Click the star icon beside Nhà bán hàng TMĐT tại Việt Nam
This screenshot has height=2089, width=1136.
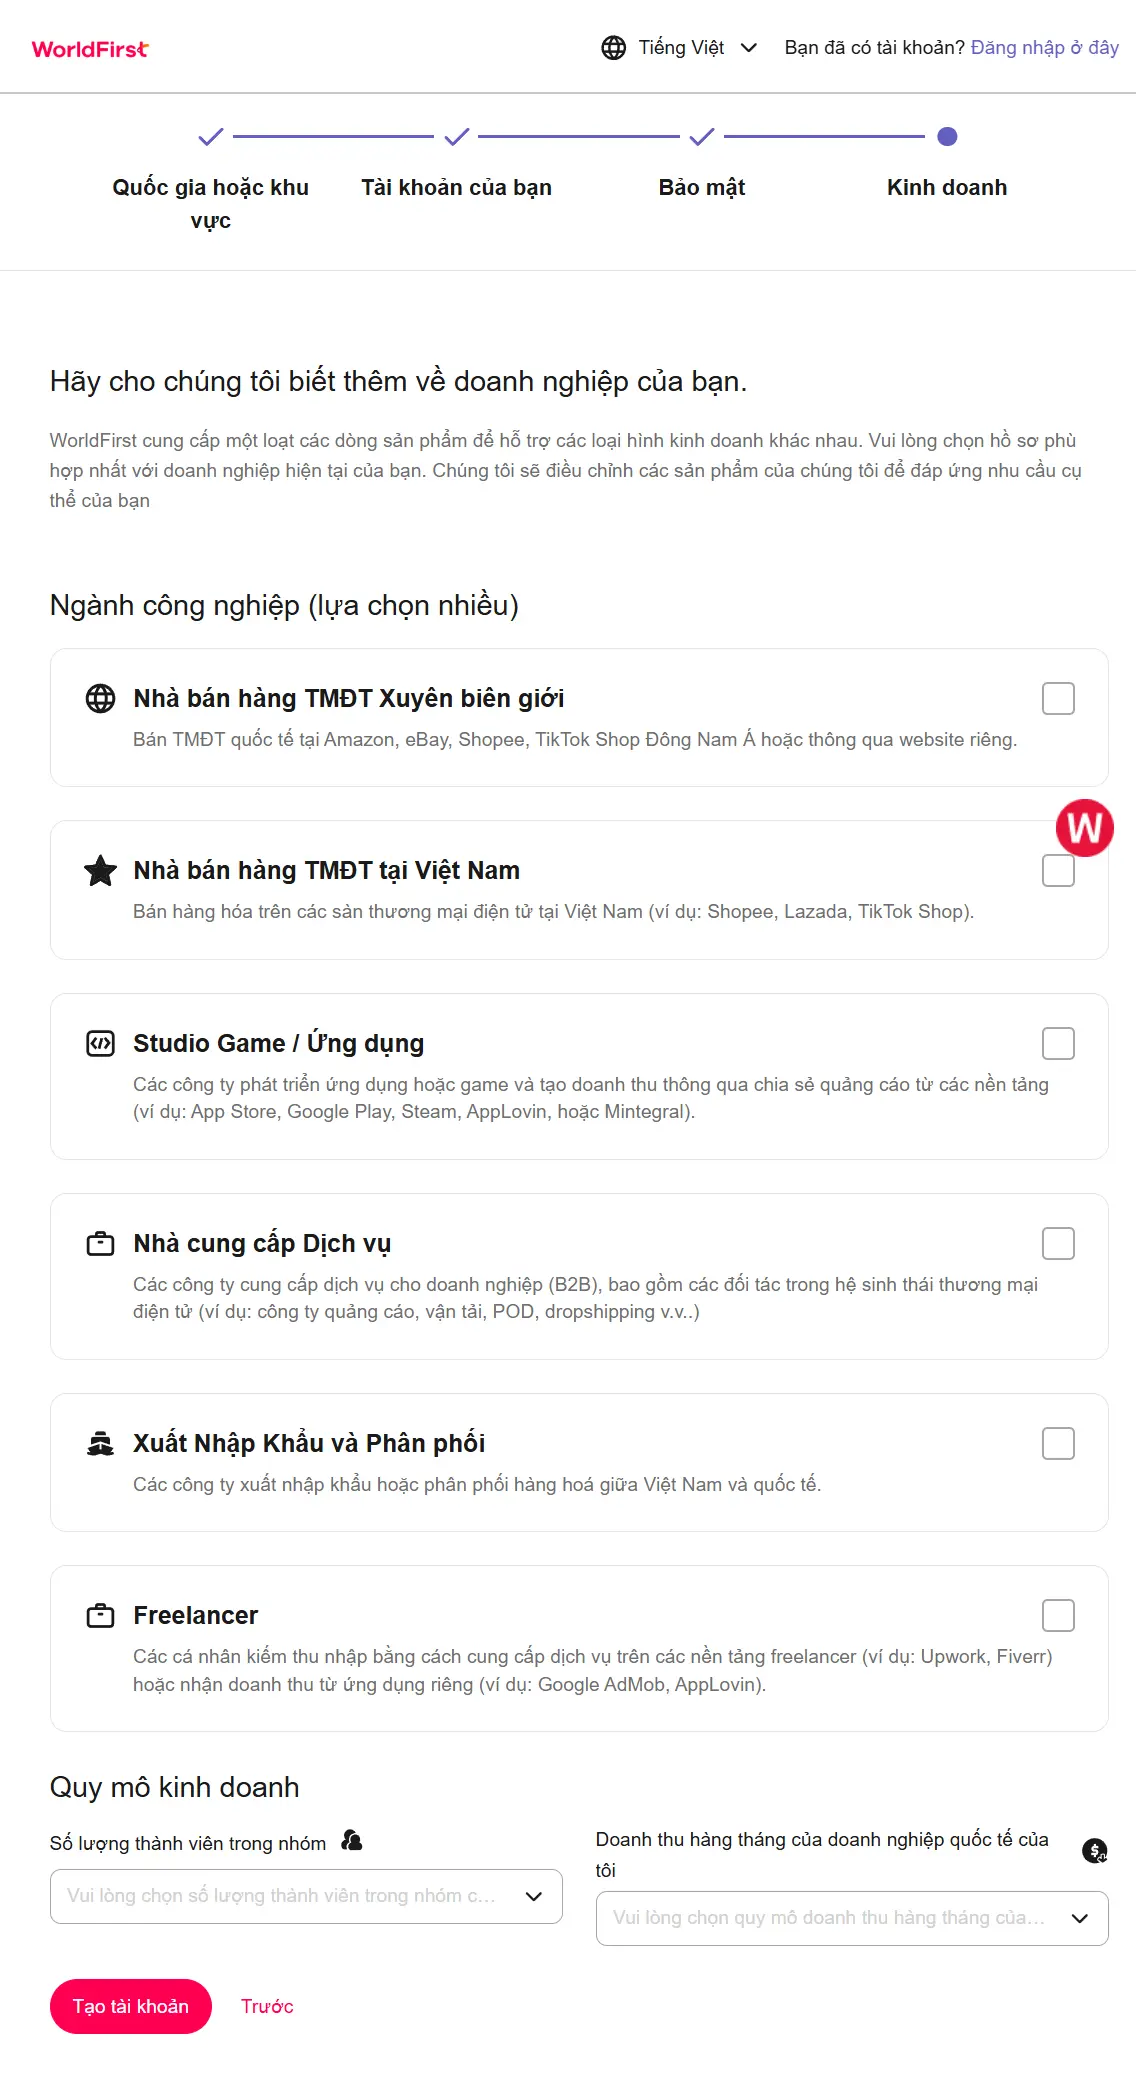(x=100, y=870)
